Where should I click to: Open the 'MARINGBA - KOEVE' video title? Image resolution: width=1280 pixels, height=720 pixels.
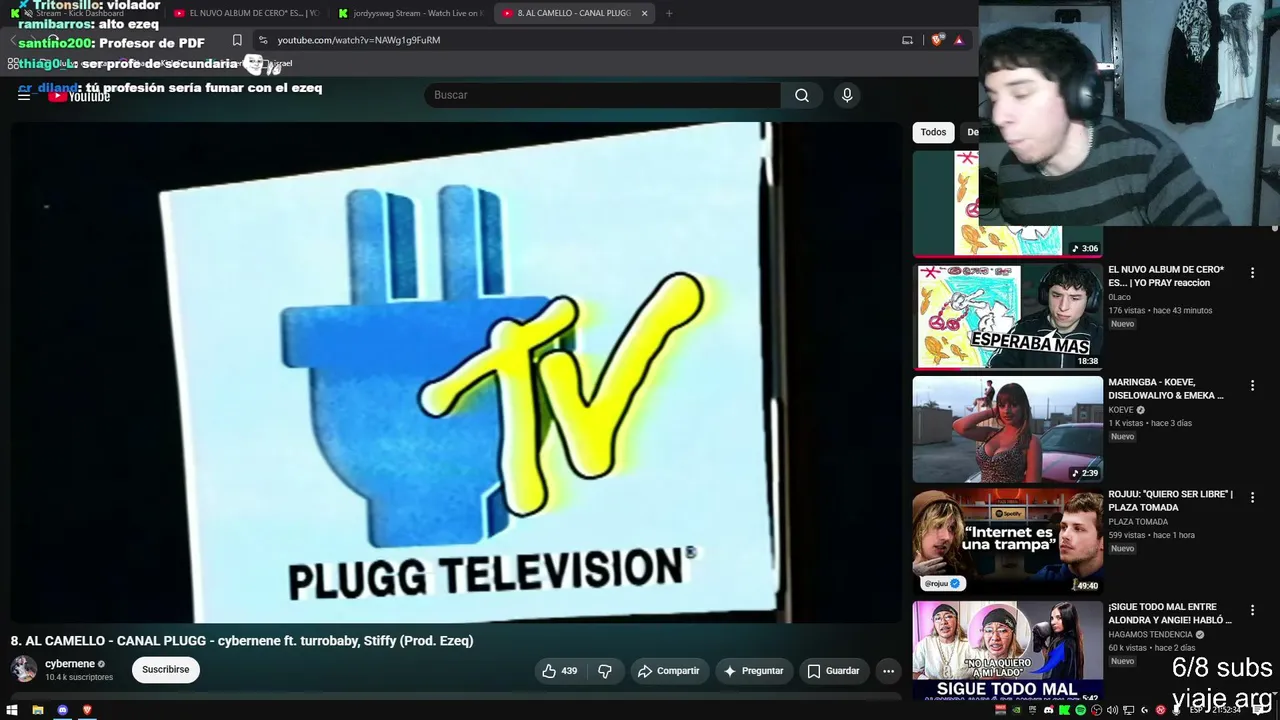click(1166, 389)
